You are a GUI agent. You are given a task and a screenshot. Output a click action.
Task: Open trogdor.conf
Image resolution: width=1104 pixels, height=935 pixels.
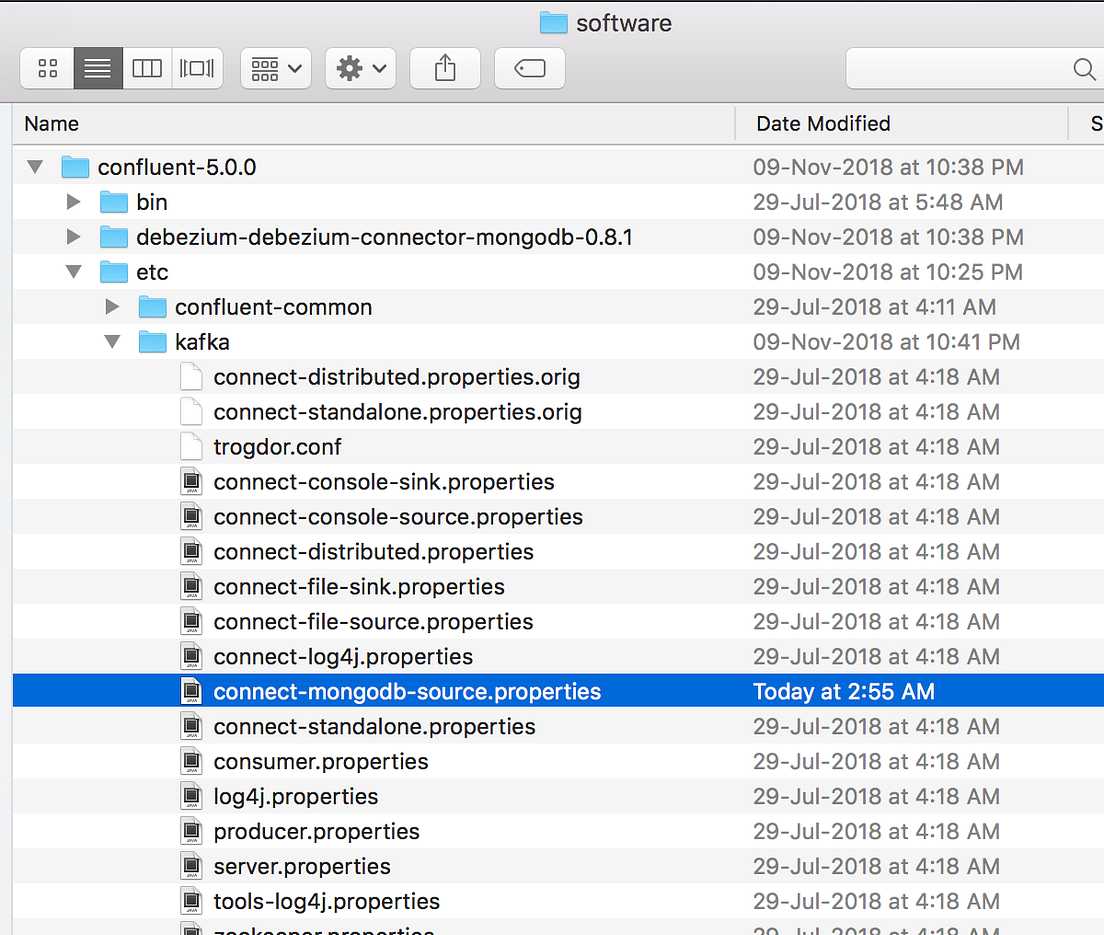[277, 446]
